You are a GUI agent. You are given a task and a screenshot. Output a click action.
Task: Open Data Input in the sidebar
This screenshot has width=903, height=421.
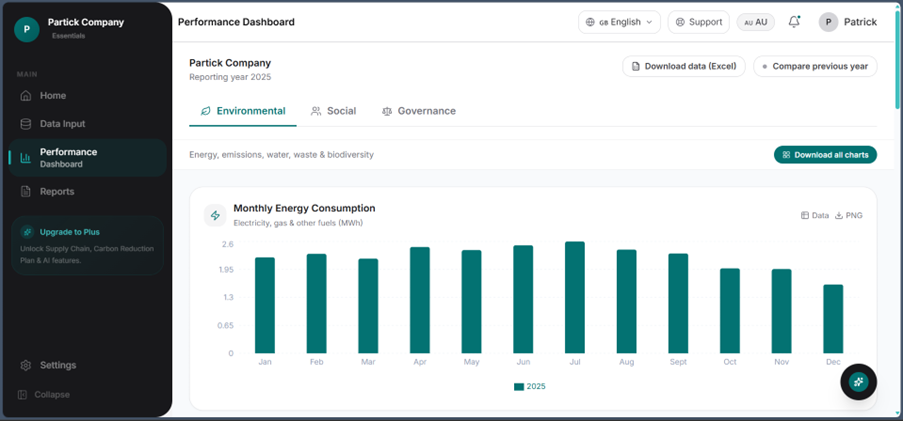click(x=88, y=124)
